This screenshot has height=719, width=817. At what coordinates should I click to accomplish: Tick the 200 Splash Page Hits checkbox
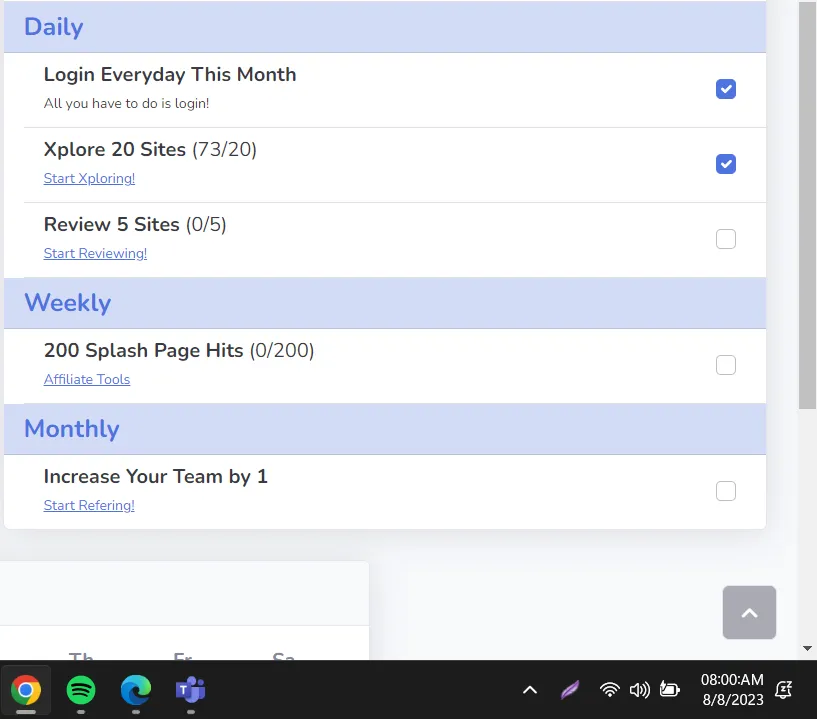726,365
